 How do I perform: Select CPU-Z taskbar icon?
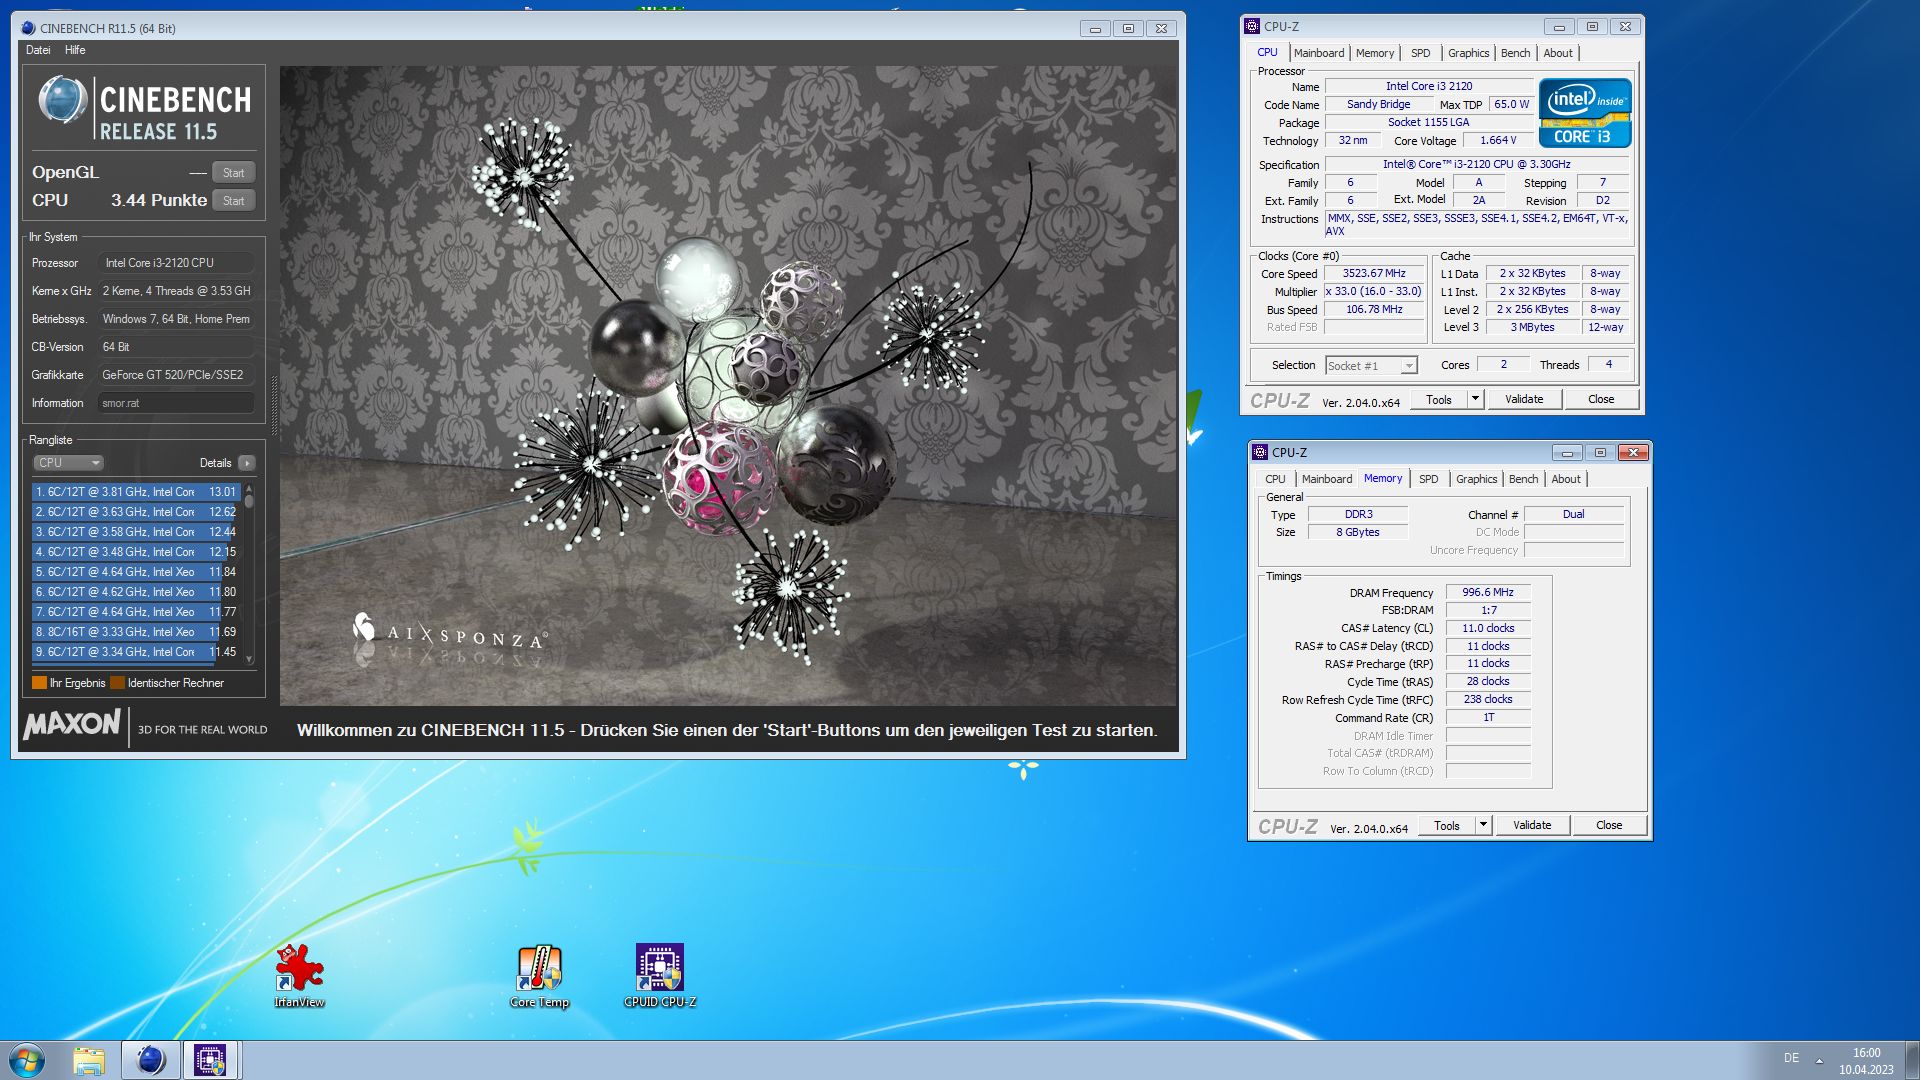210,1060
